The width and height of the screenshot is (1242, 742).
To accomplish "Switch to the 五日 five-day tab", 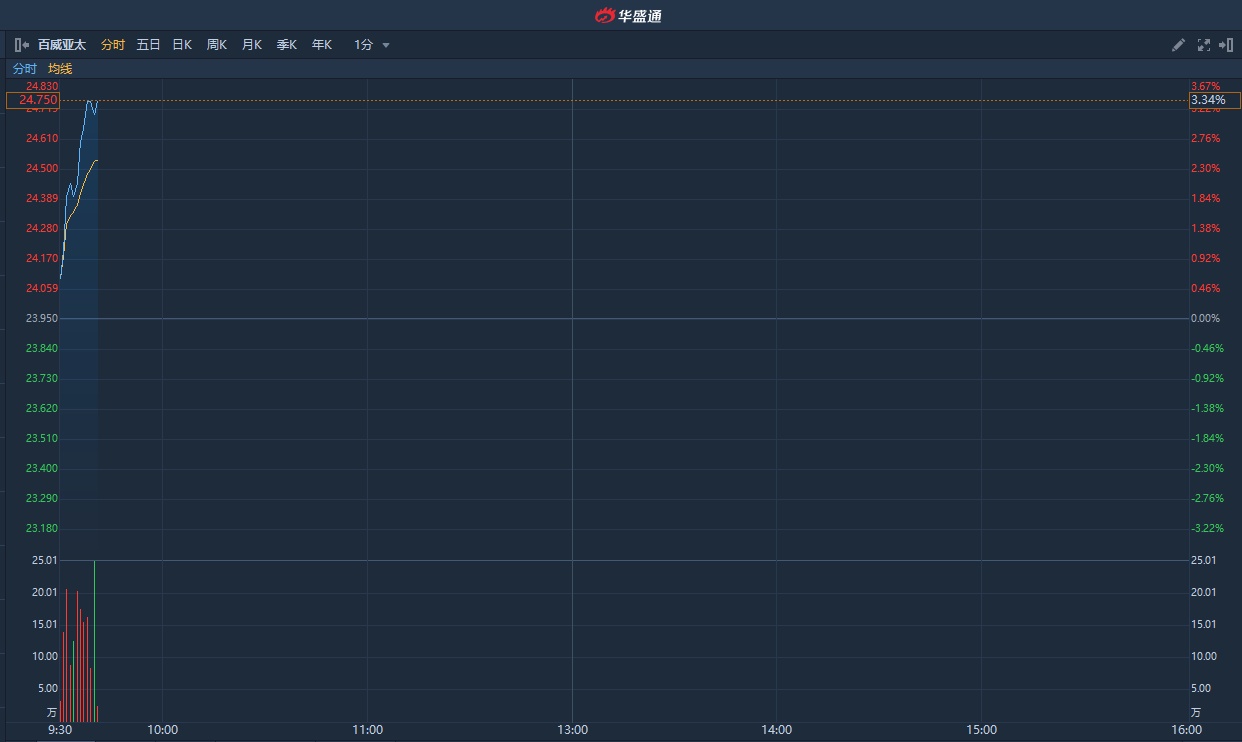I will (x=148, y=45).
